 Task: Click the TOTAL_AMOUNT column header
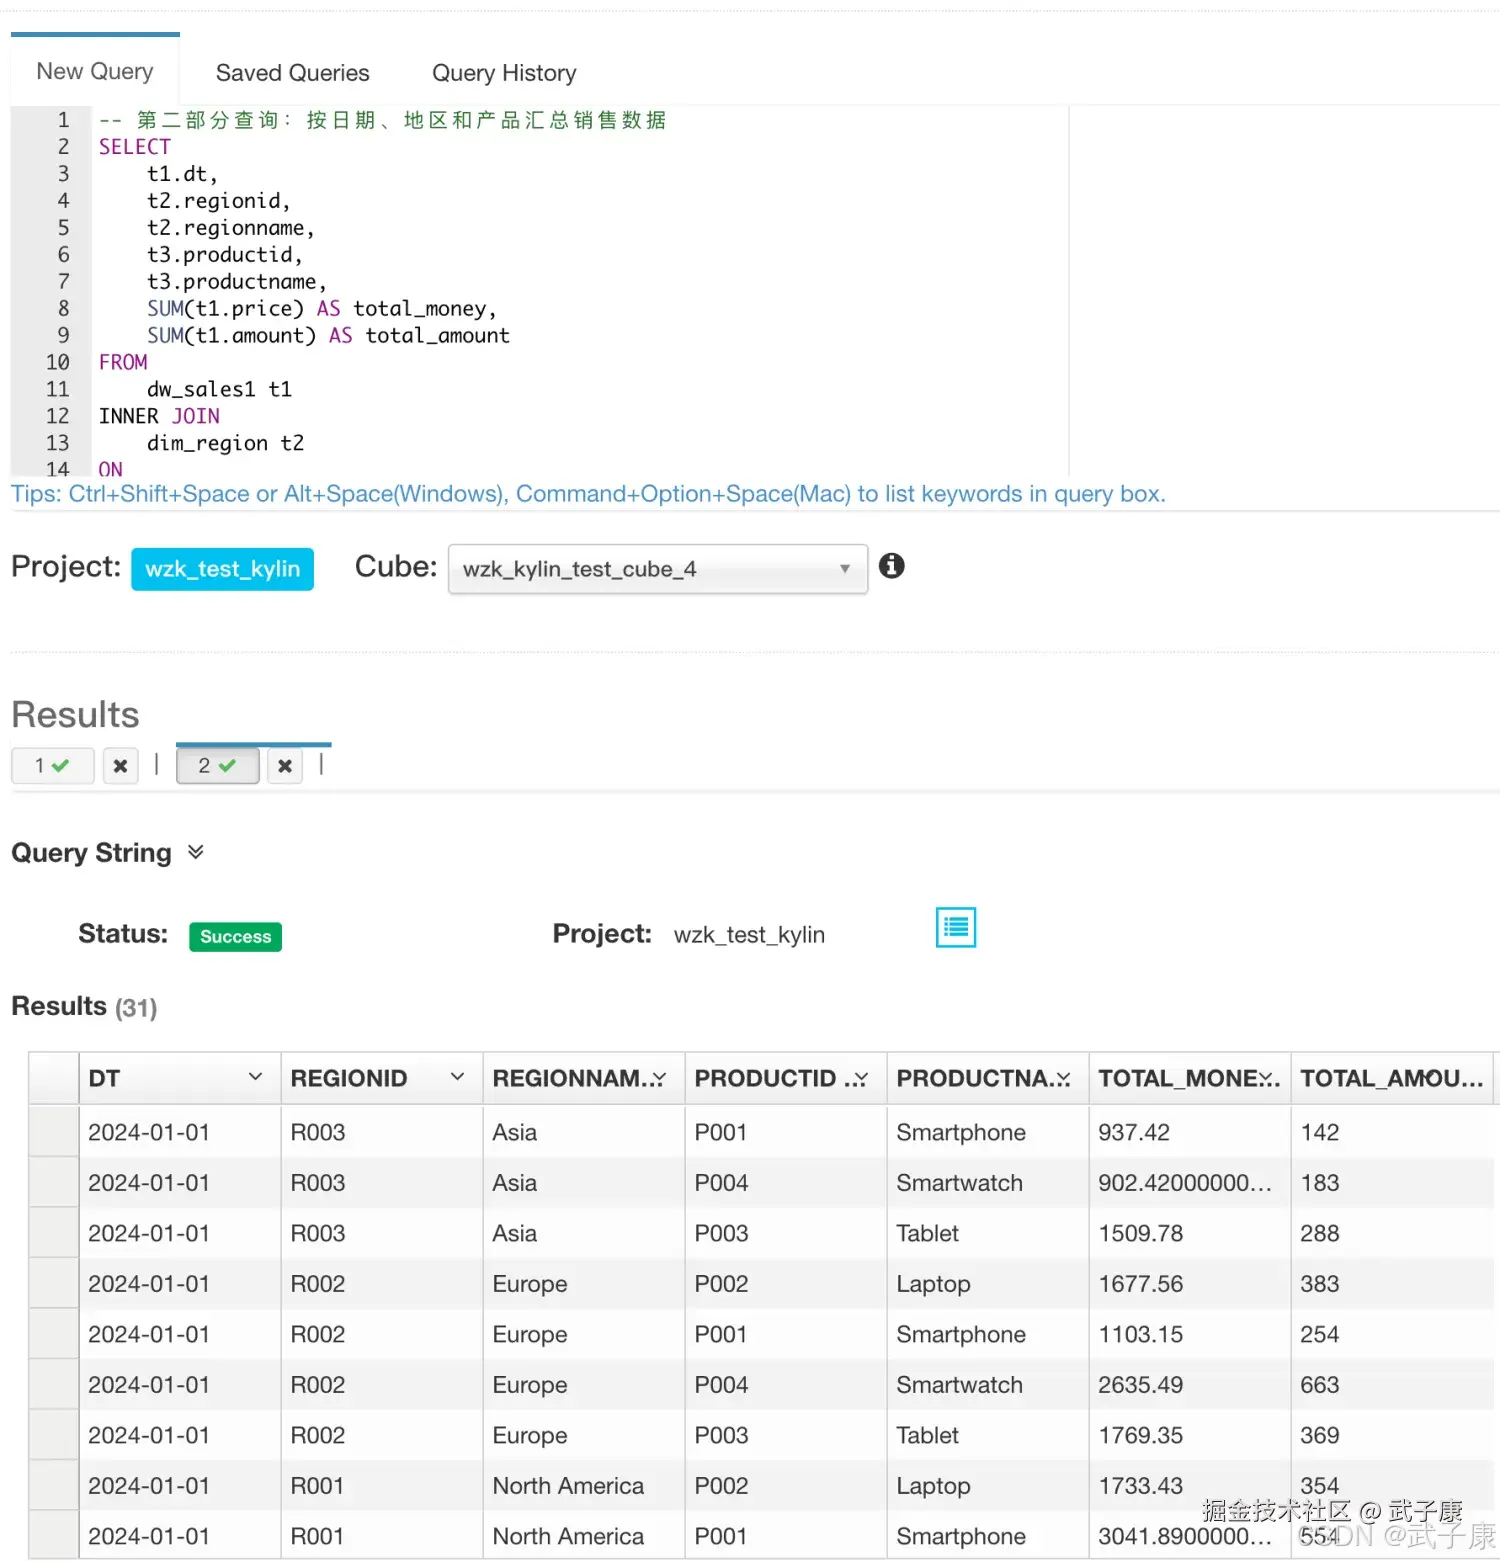(x=1391, y=1078)
